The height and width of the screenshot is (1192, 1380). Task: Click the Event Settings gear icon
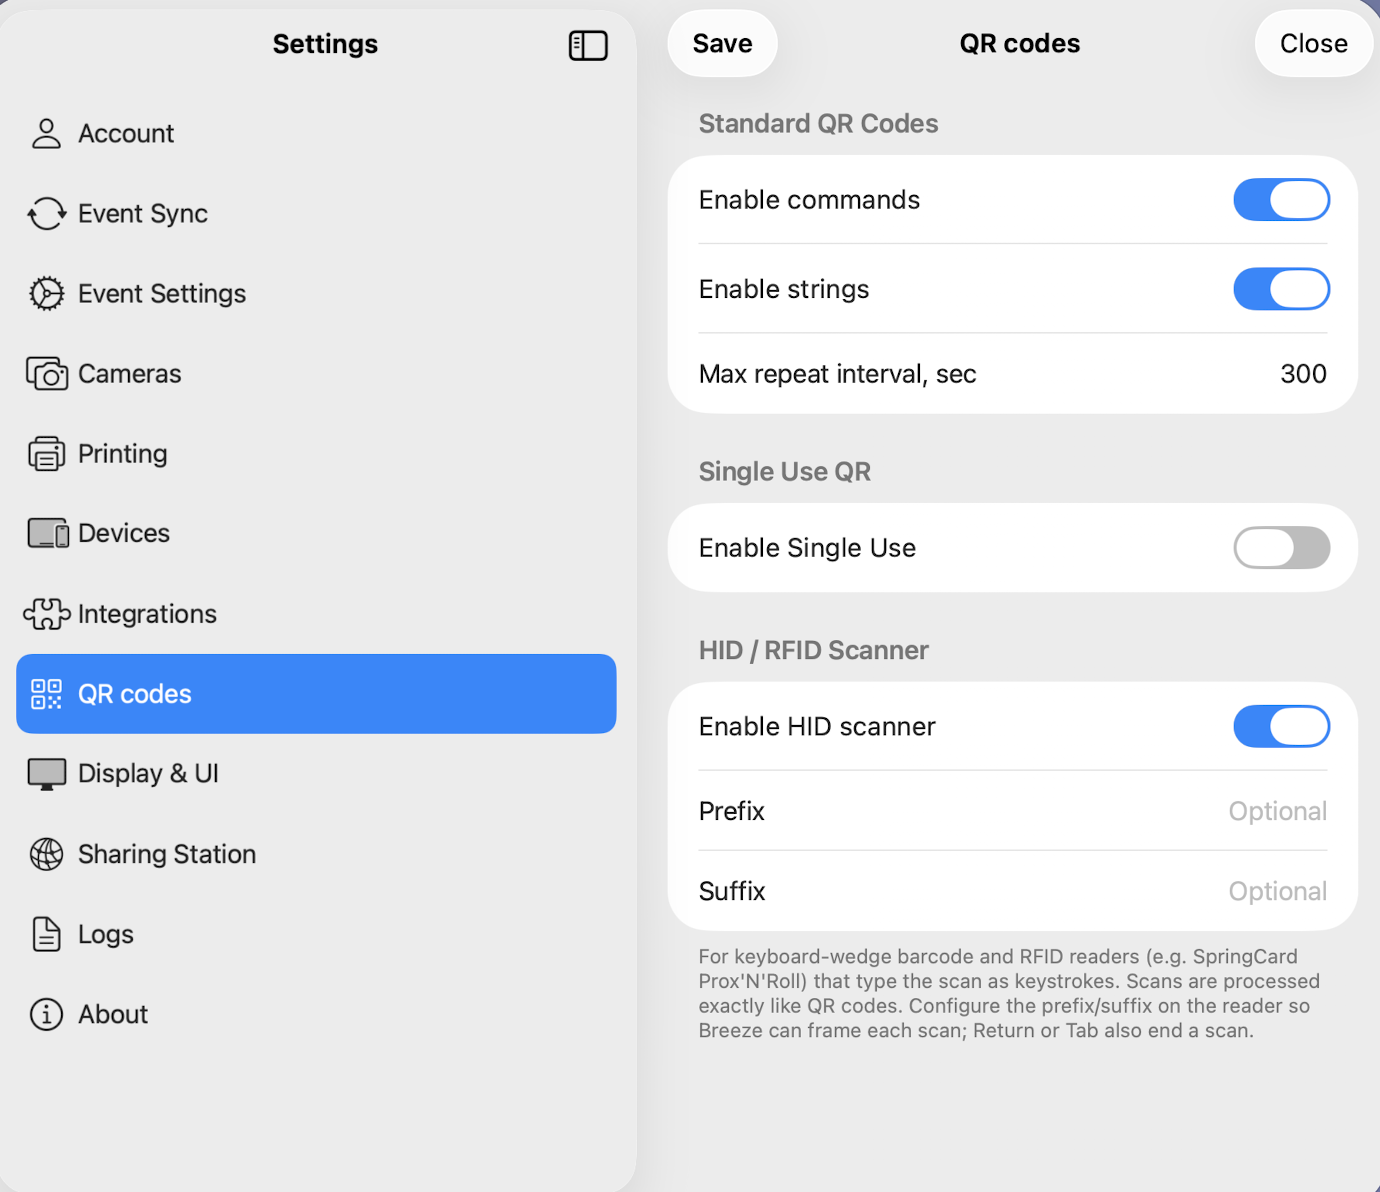coord(46,293)
